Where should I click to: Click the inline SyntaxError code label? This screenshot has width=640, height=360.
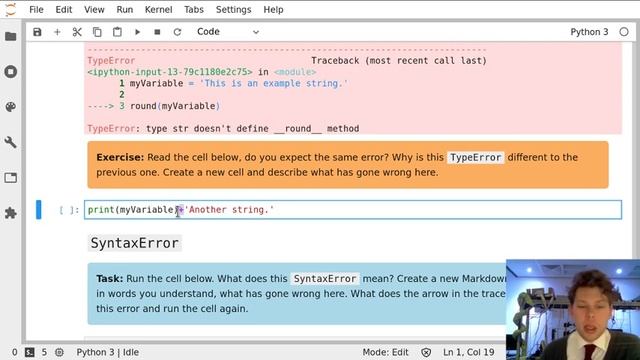325,279
